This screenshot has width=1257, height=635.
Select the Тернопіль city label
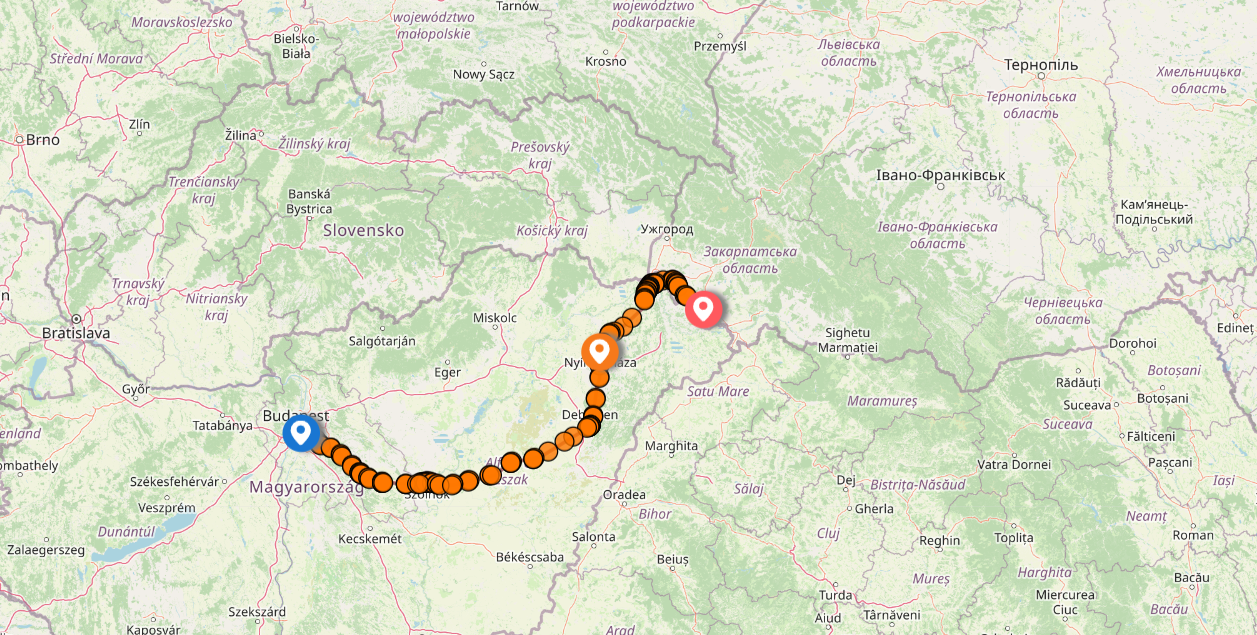(x=1041, y=65)
